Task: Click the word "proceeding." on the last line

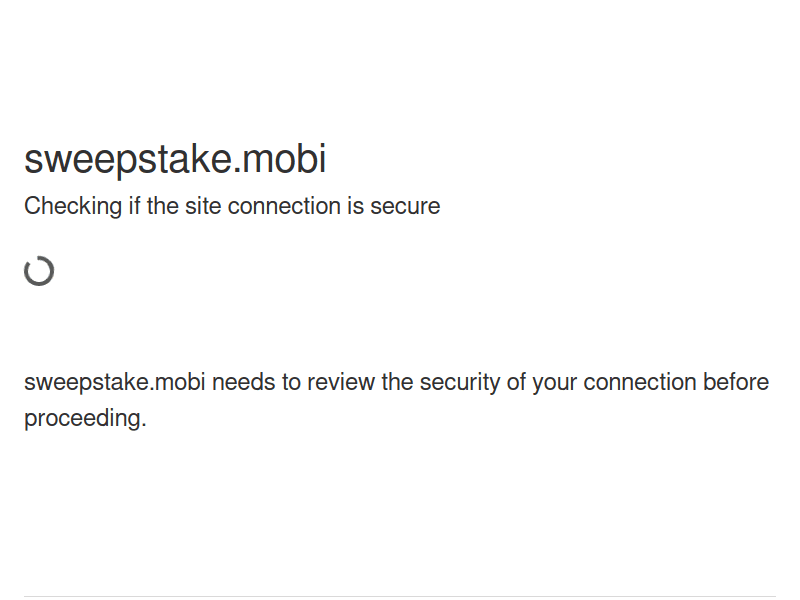Action: [x=85, y=419]
